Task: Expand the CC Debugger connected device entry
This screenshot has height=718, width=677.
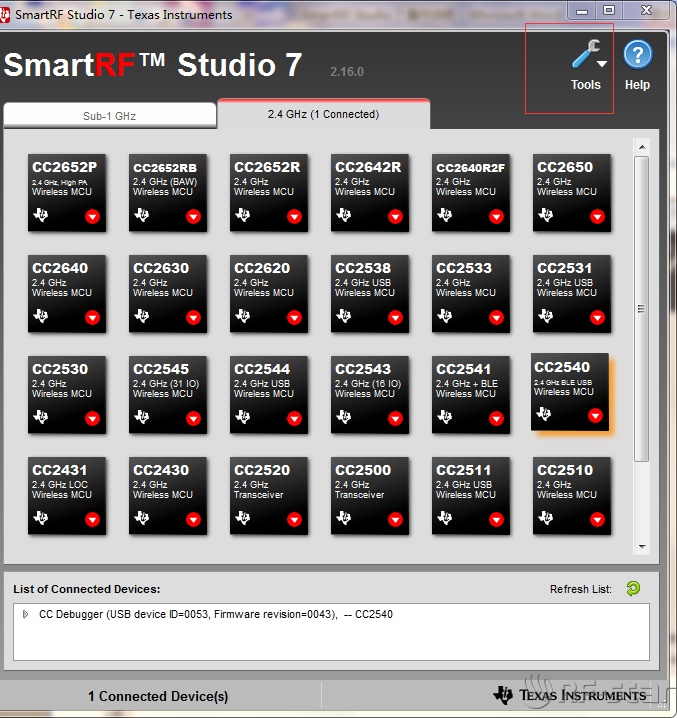Action: [x=25, y=615]
